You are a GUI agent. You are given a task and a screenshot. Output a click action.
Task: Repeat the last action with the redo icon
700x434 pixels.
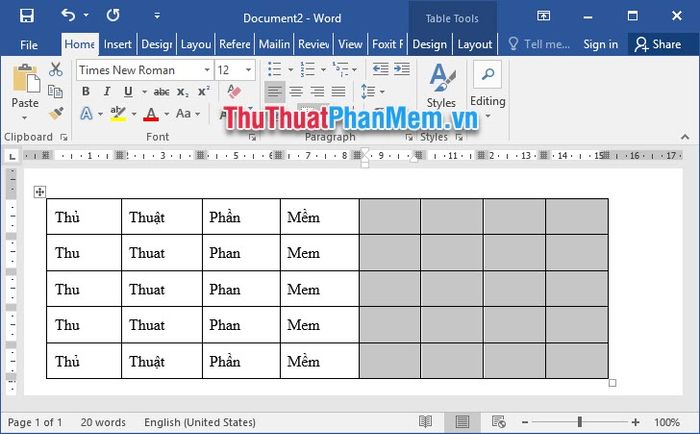point(113,15)
